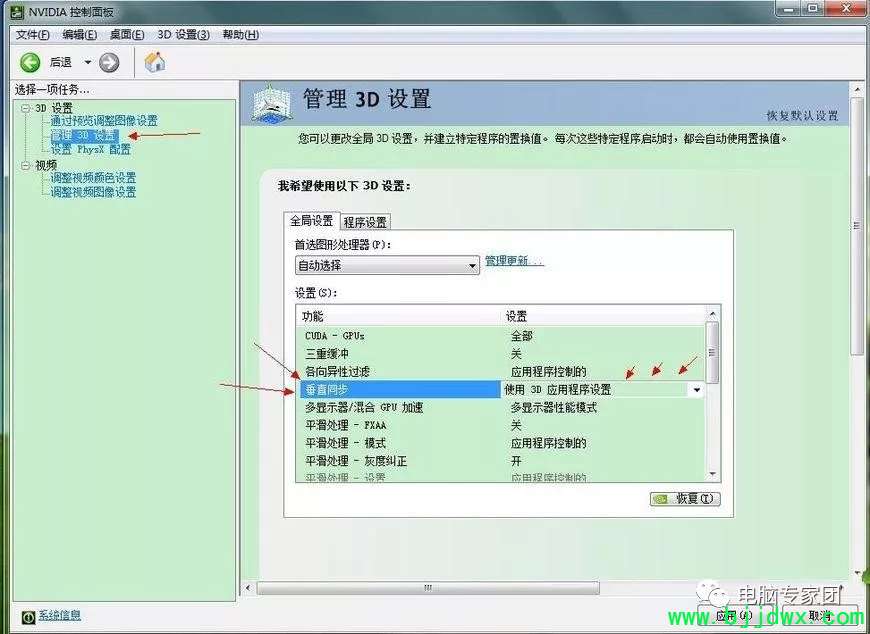Collapse the 视频 tree node
Screen dimensions: 870x634
point(26,165)
